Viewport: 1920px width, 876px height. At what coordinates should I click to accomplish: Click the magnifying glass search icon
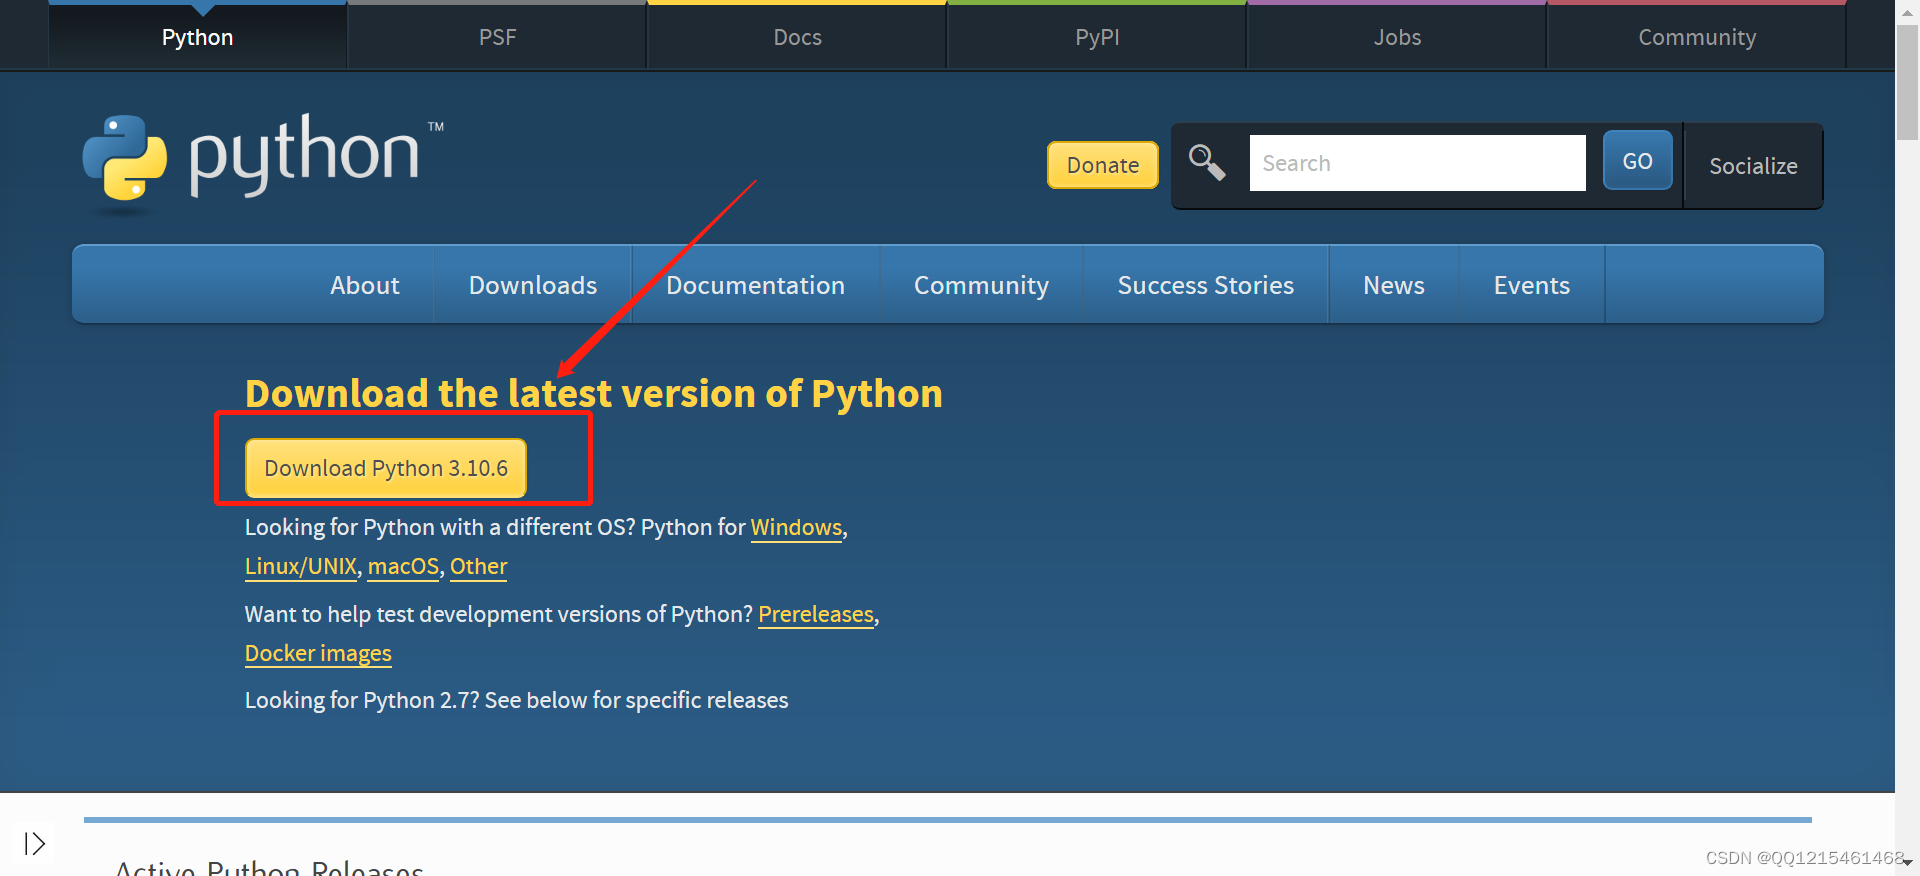coord(1207,162)
